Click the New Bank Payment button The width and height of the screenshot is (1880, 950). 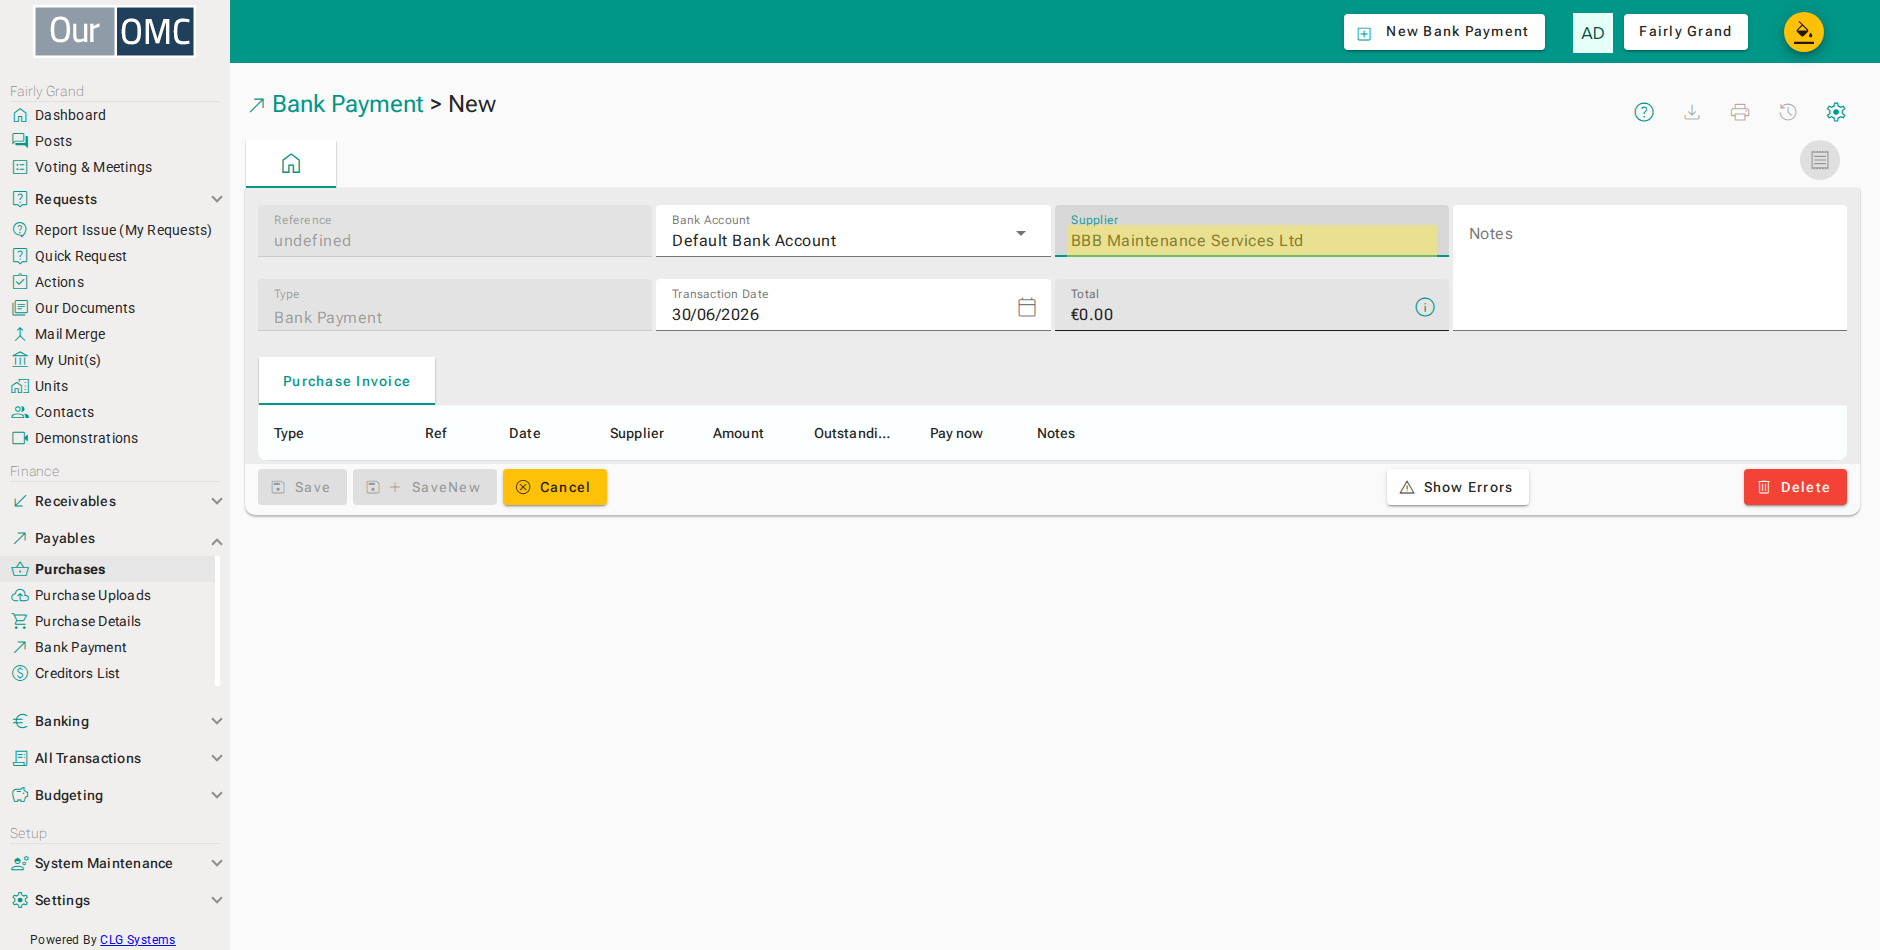1444,32
